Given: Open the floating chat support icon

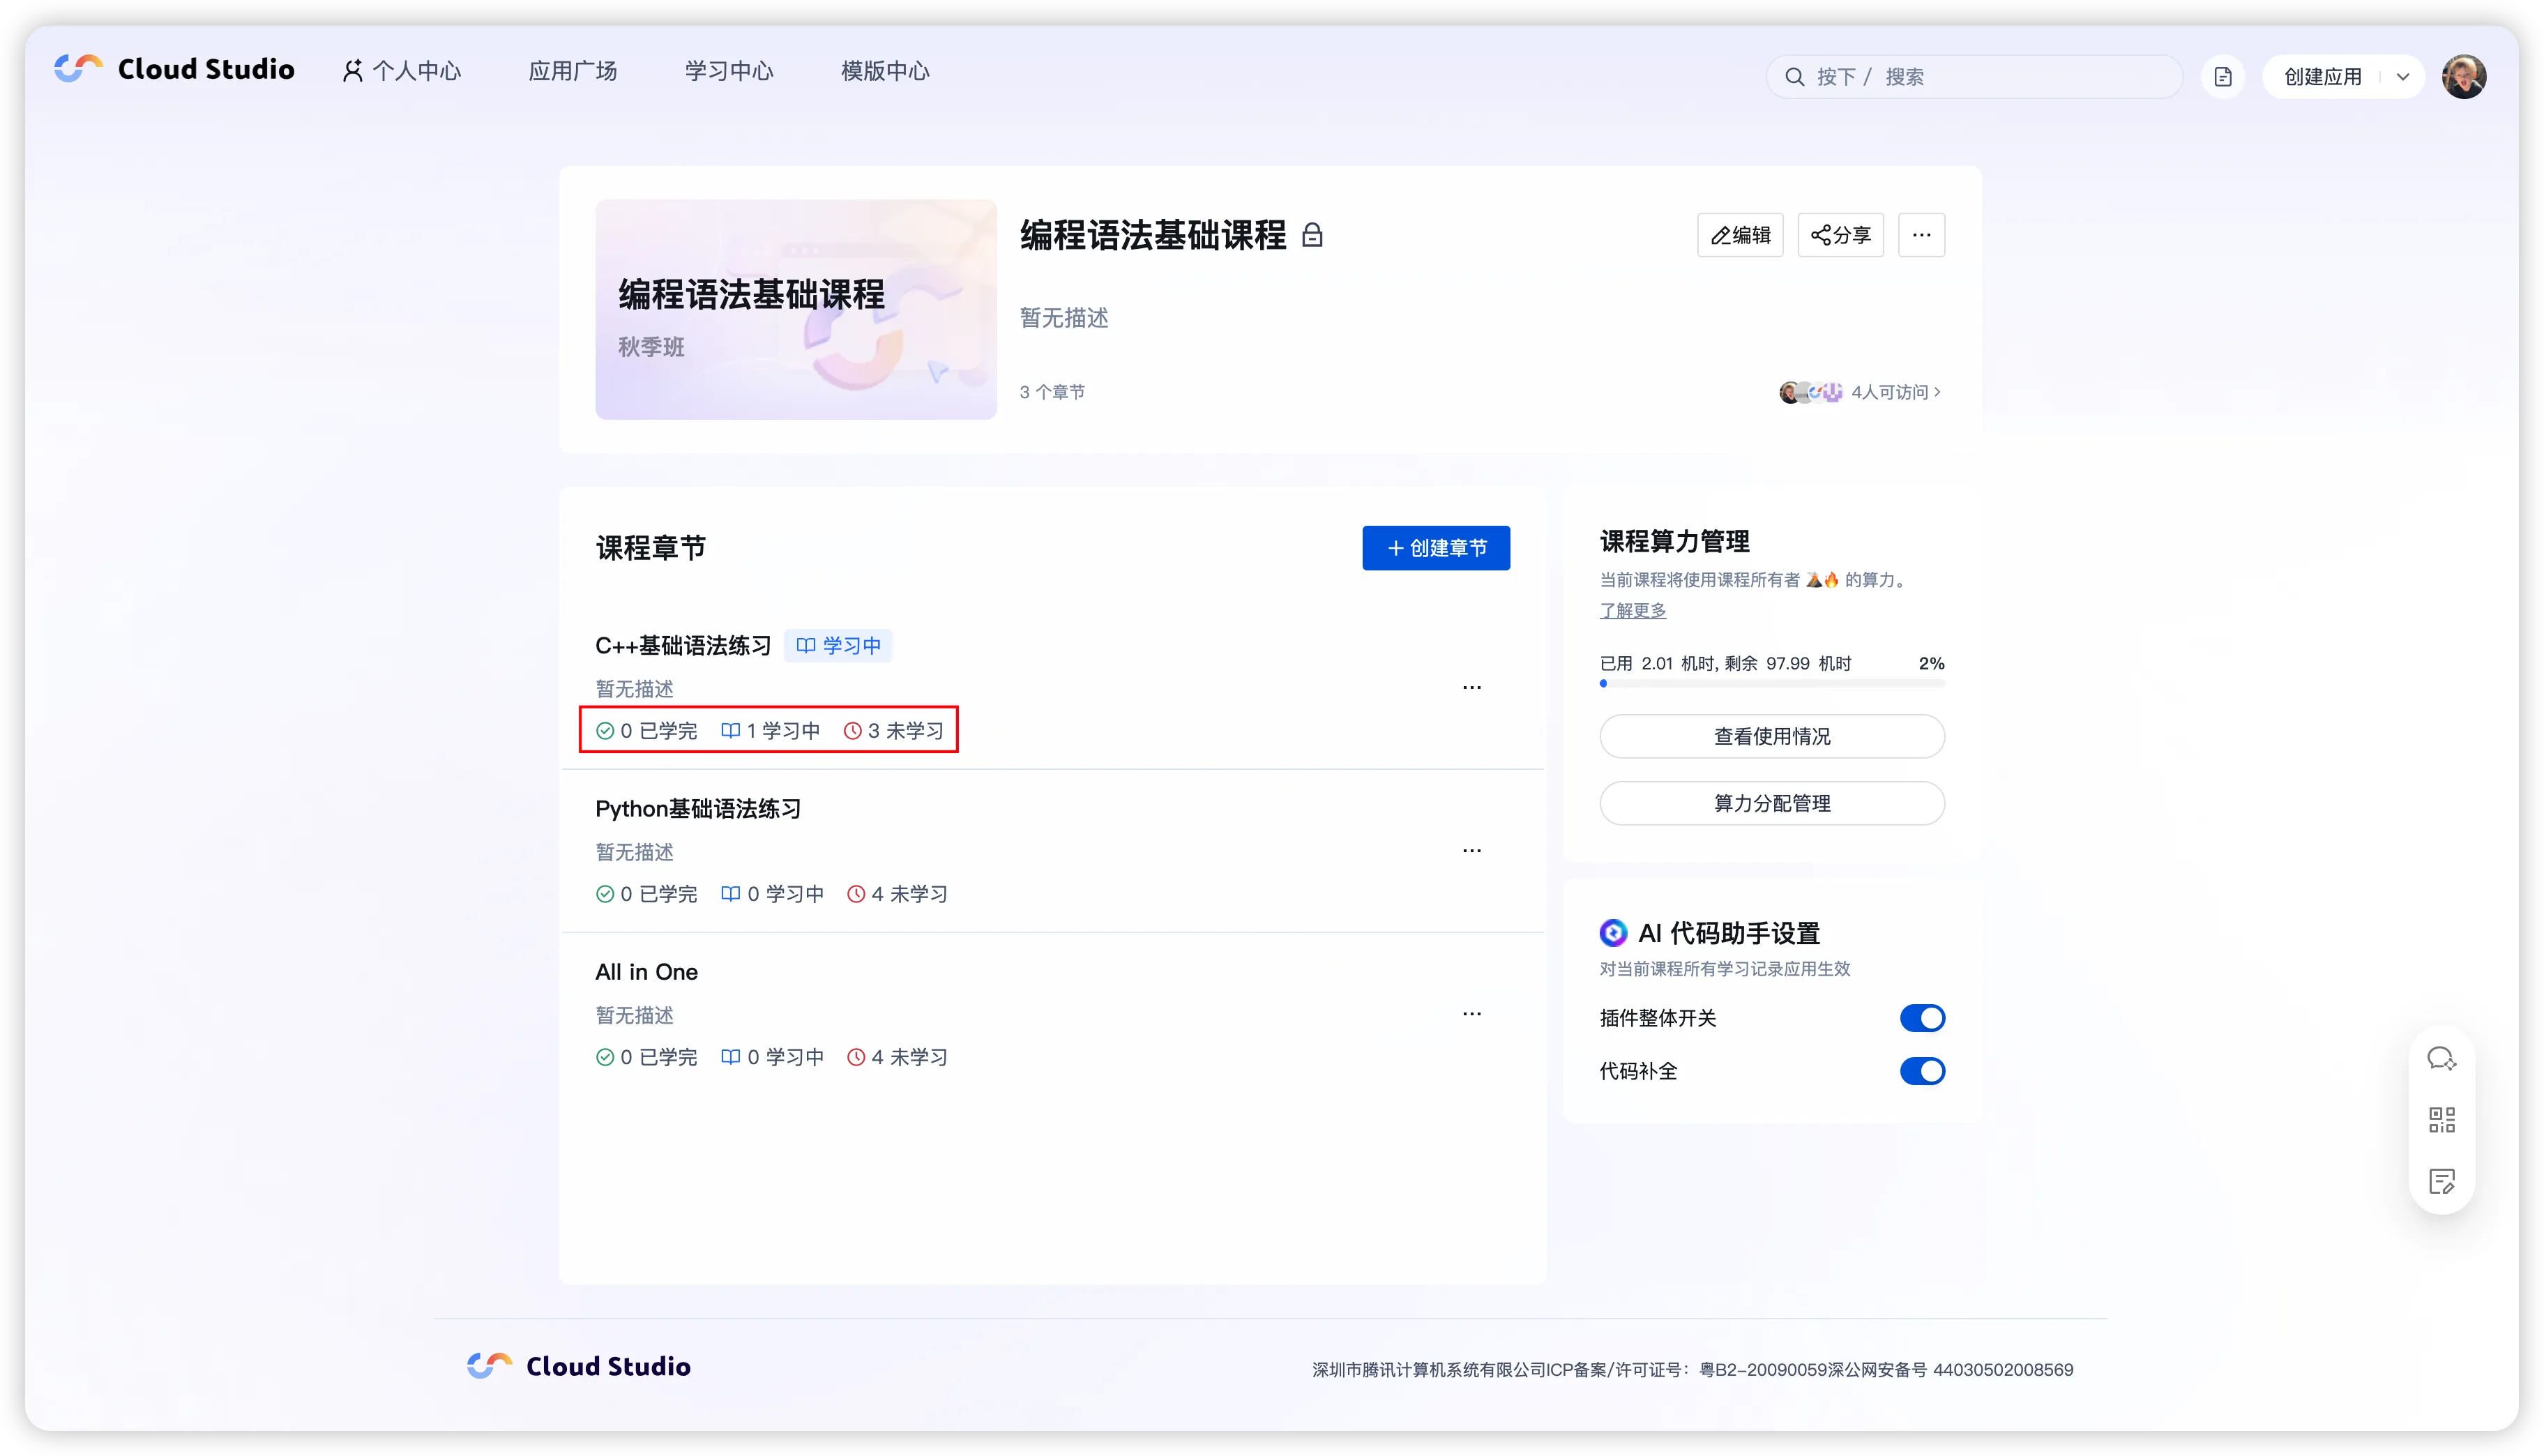Looking at the screenshot, I should tap(2441, 1059).
